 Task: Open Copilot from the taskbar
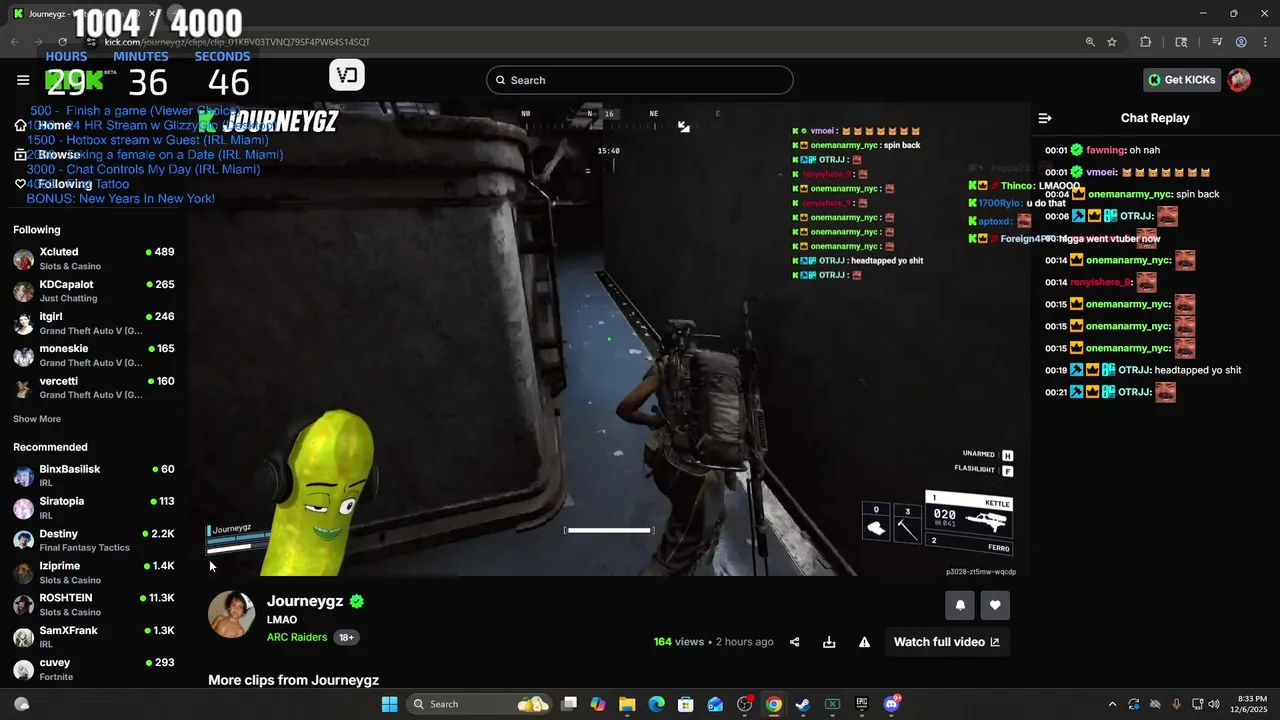point(598,704)
